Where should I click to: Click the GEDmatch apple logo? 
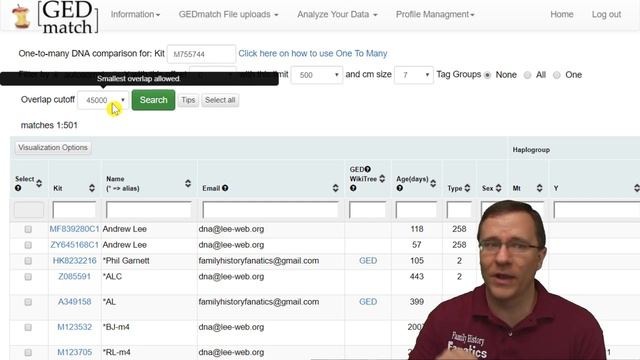(21, 17)
